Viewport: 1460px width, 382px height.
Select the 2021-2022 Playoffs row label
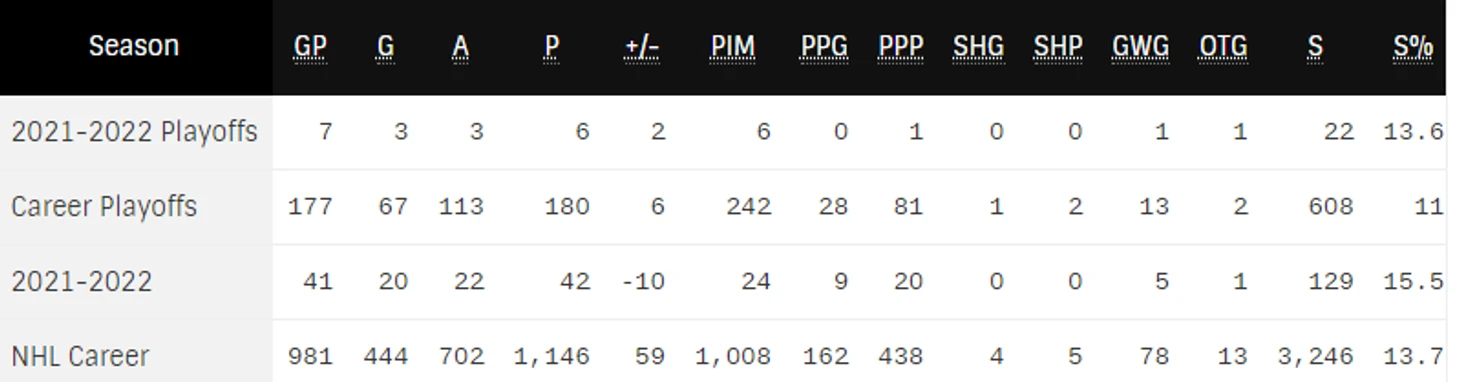click(x=134, y=132)
